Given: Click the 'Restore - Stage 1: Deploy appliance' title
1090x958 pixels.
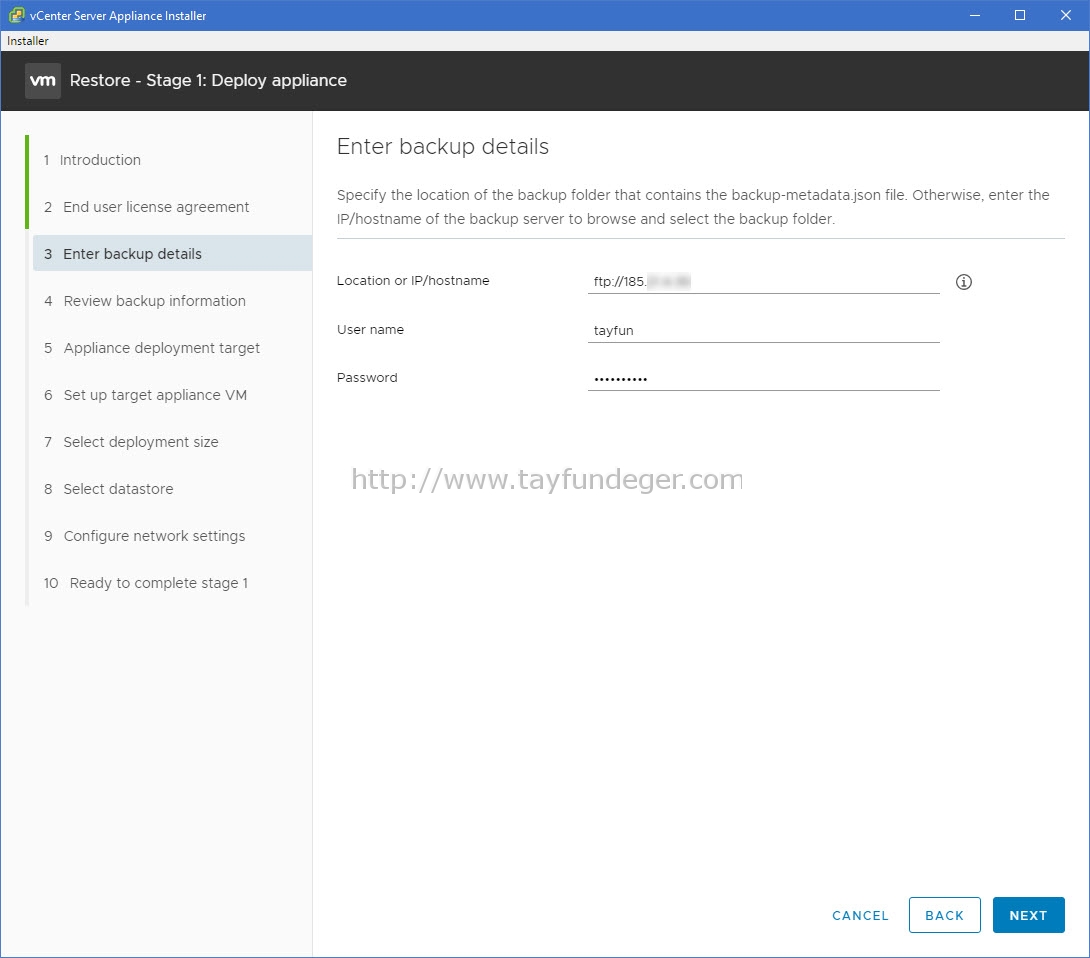Looking at the screenshot, I should 208,81.
